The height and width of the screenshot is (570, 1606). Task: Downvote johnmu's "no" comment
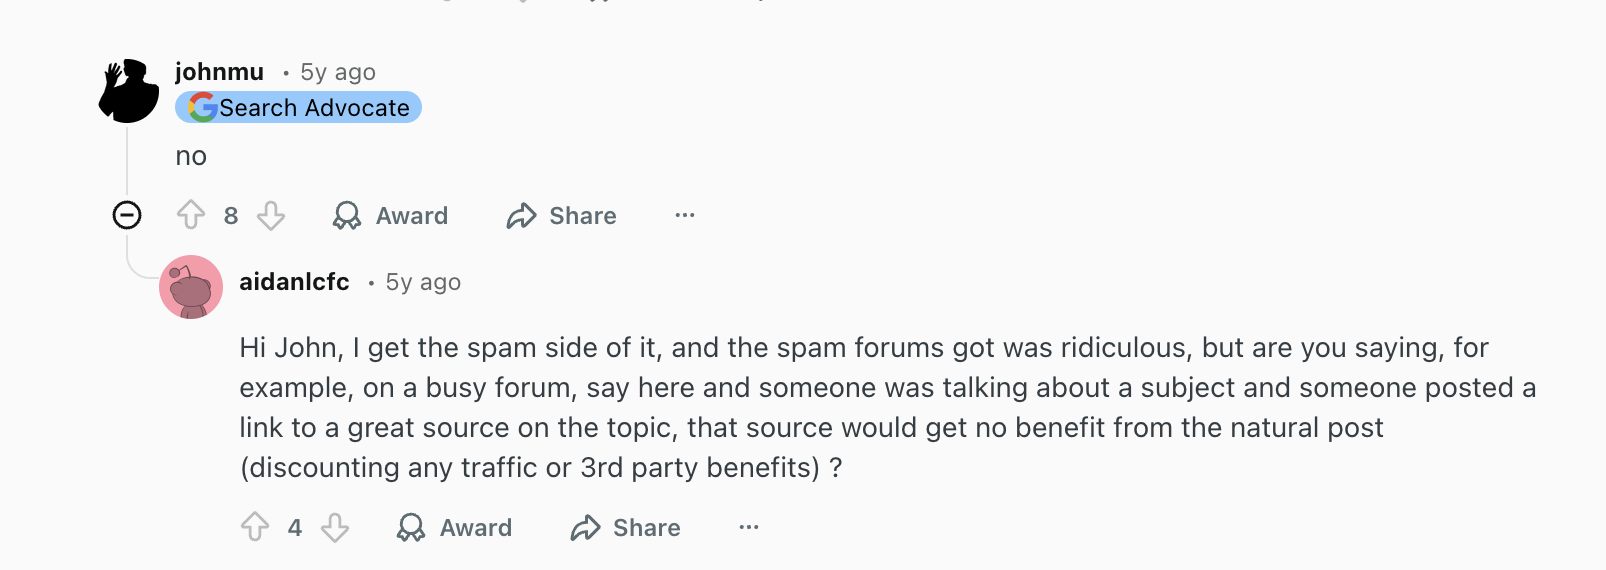pos(271,215)
